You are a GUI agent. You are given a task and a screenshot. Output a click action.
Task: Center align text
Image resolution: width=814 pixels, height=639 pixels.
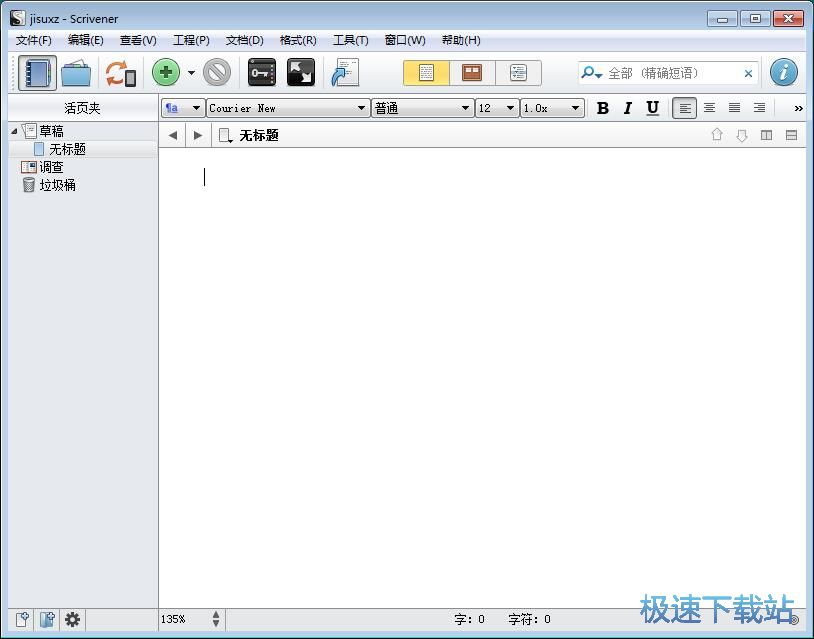coord(709,108)
